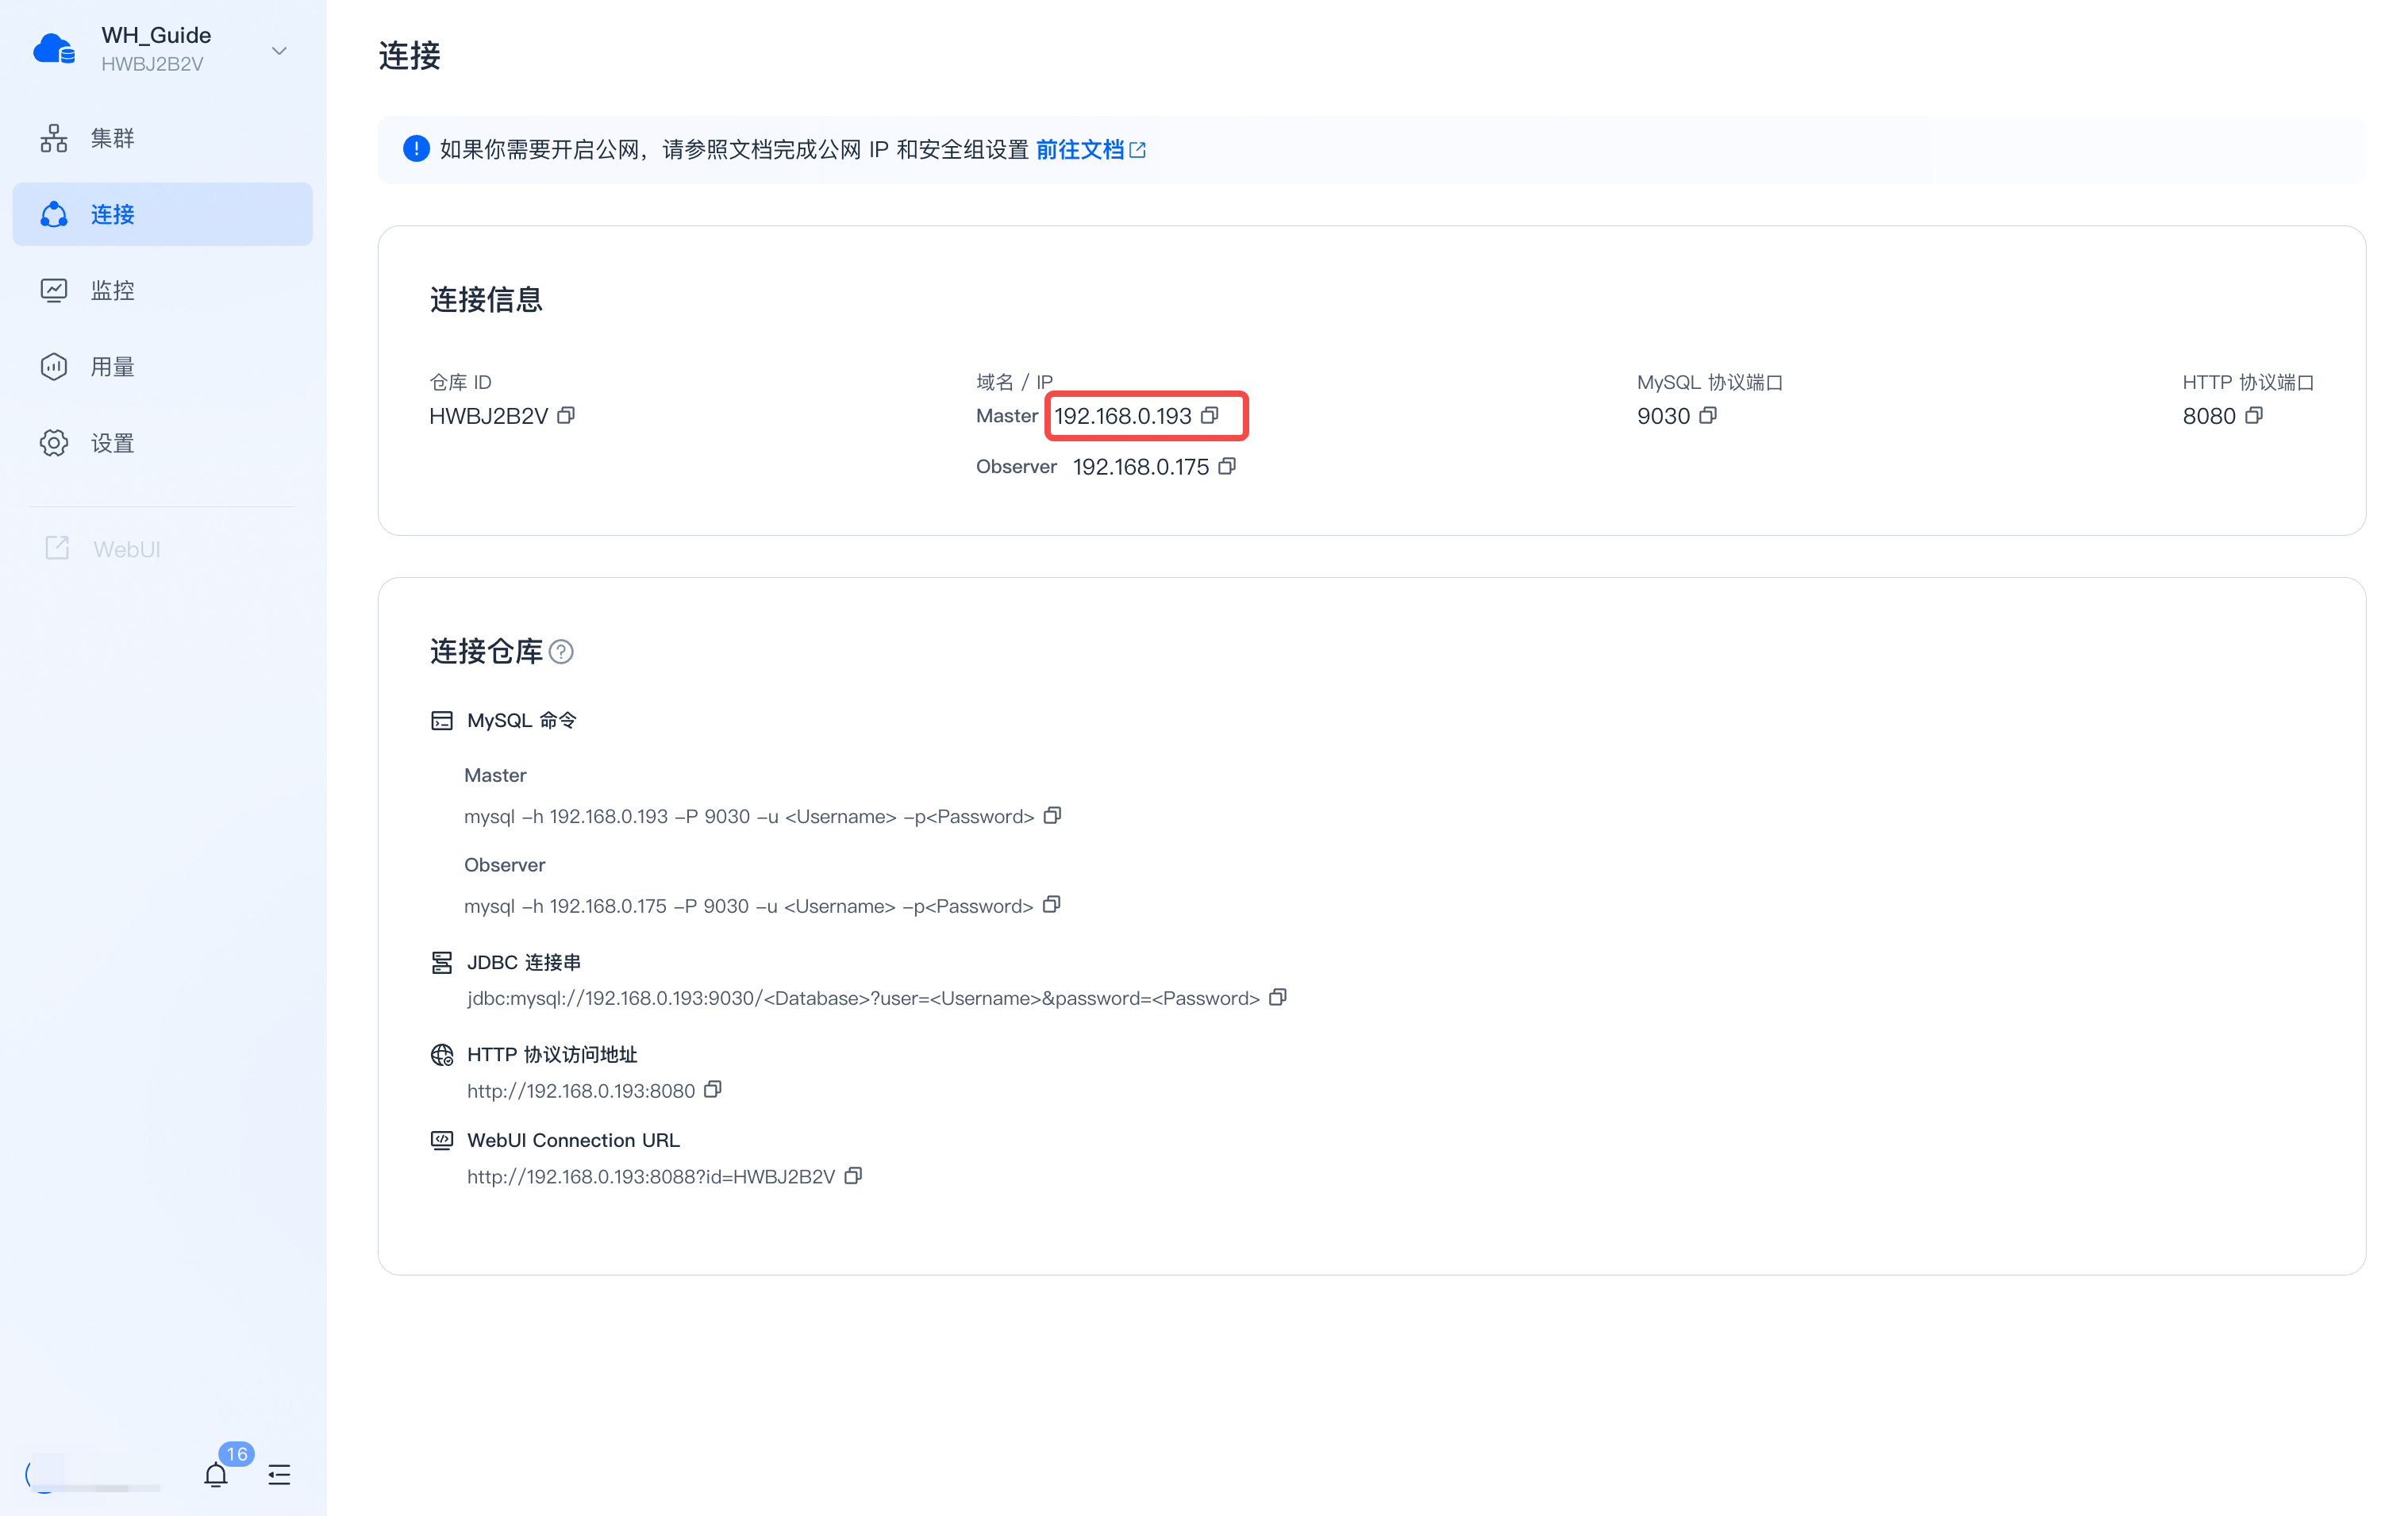Expand the WH_Guide warehouse switcher

pyautogui.click(x=279, y=50)
